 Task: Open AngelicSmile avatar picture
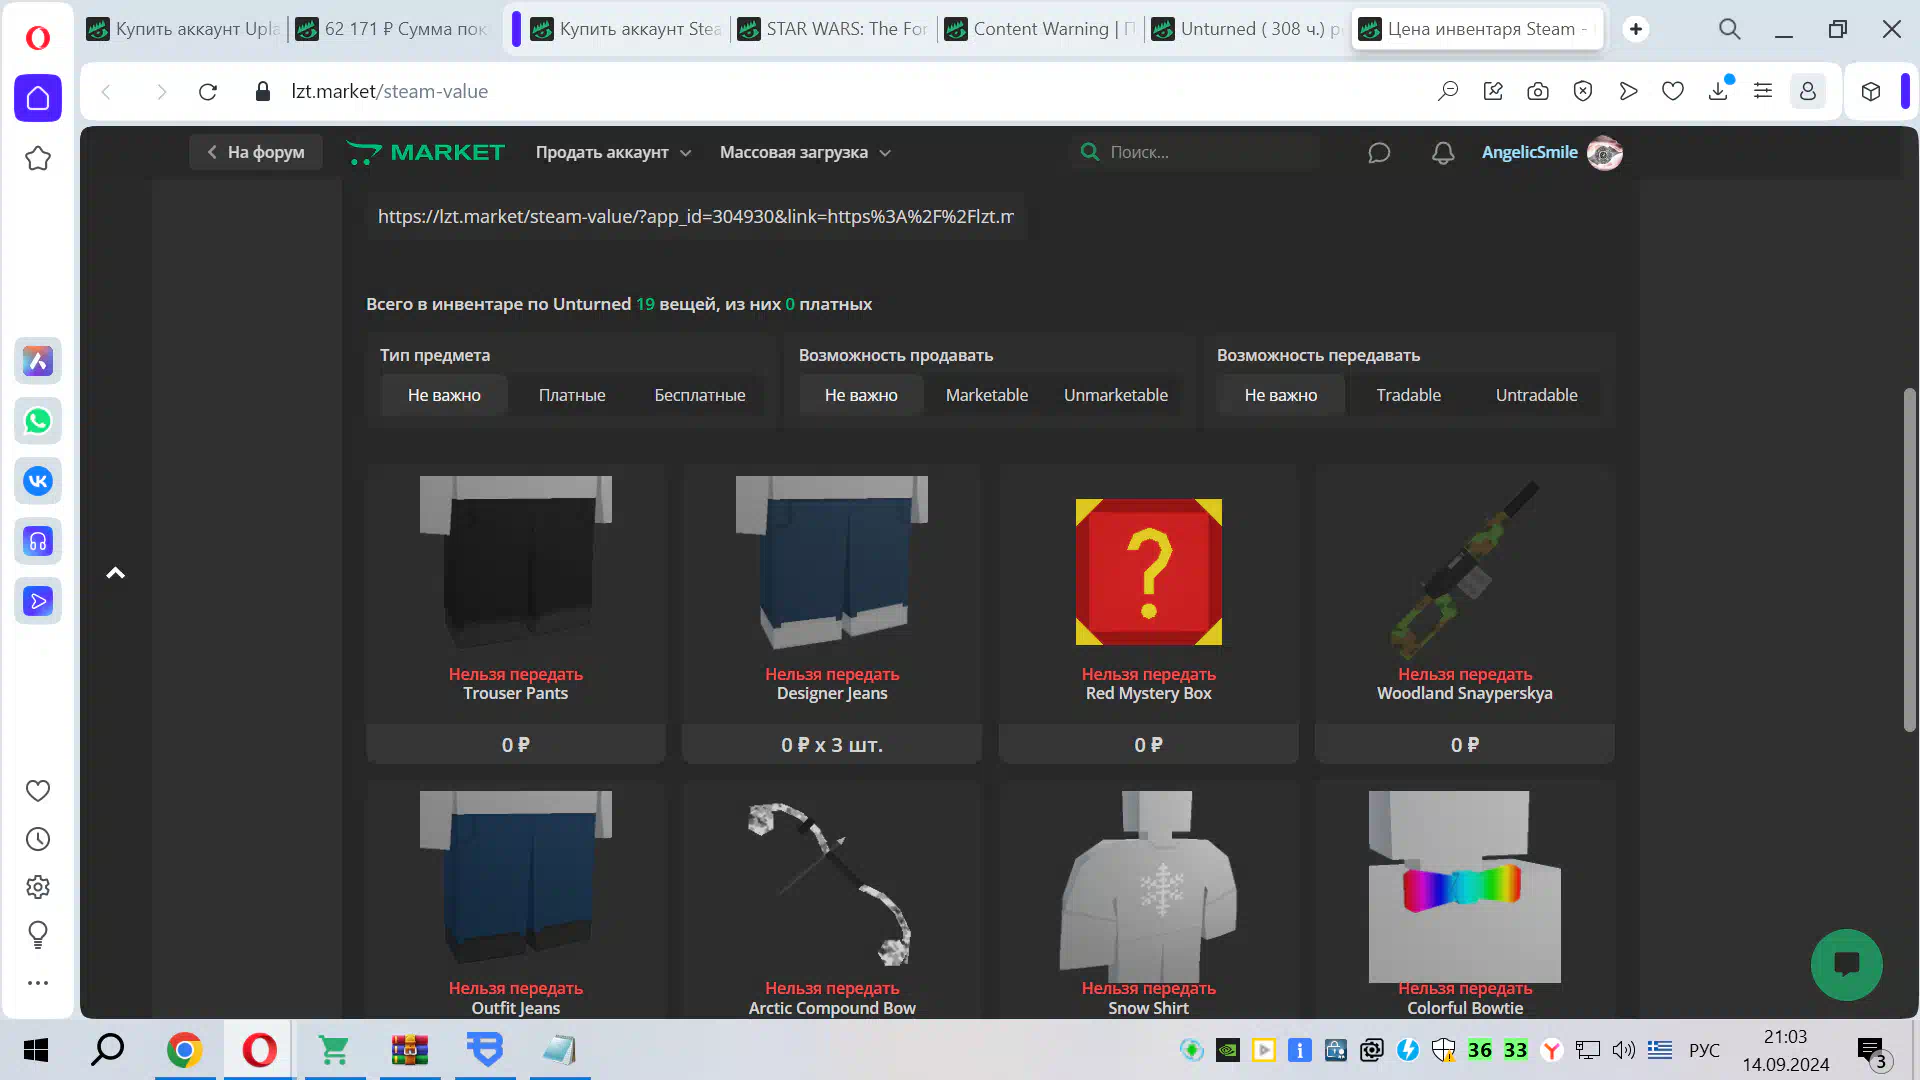(1604, 153)
